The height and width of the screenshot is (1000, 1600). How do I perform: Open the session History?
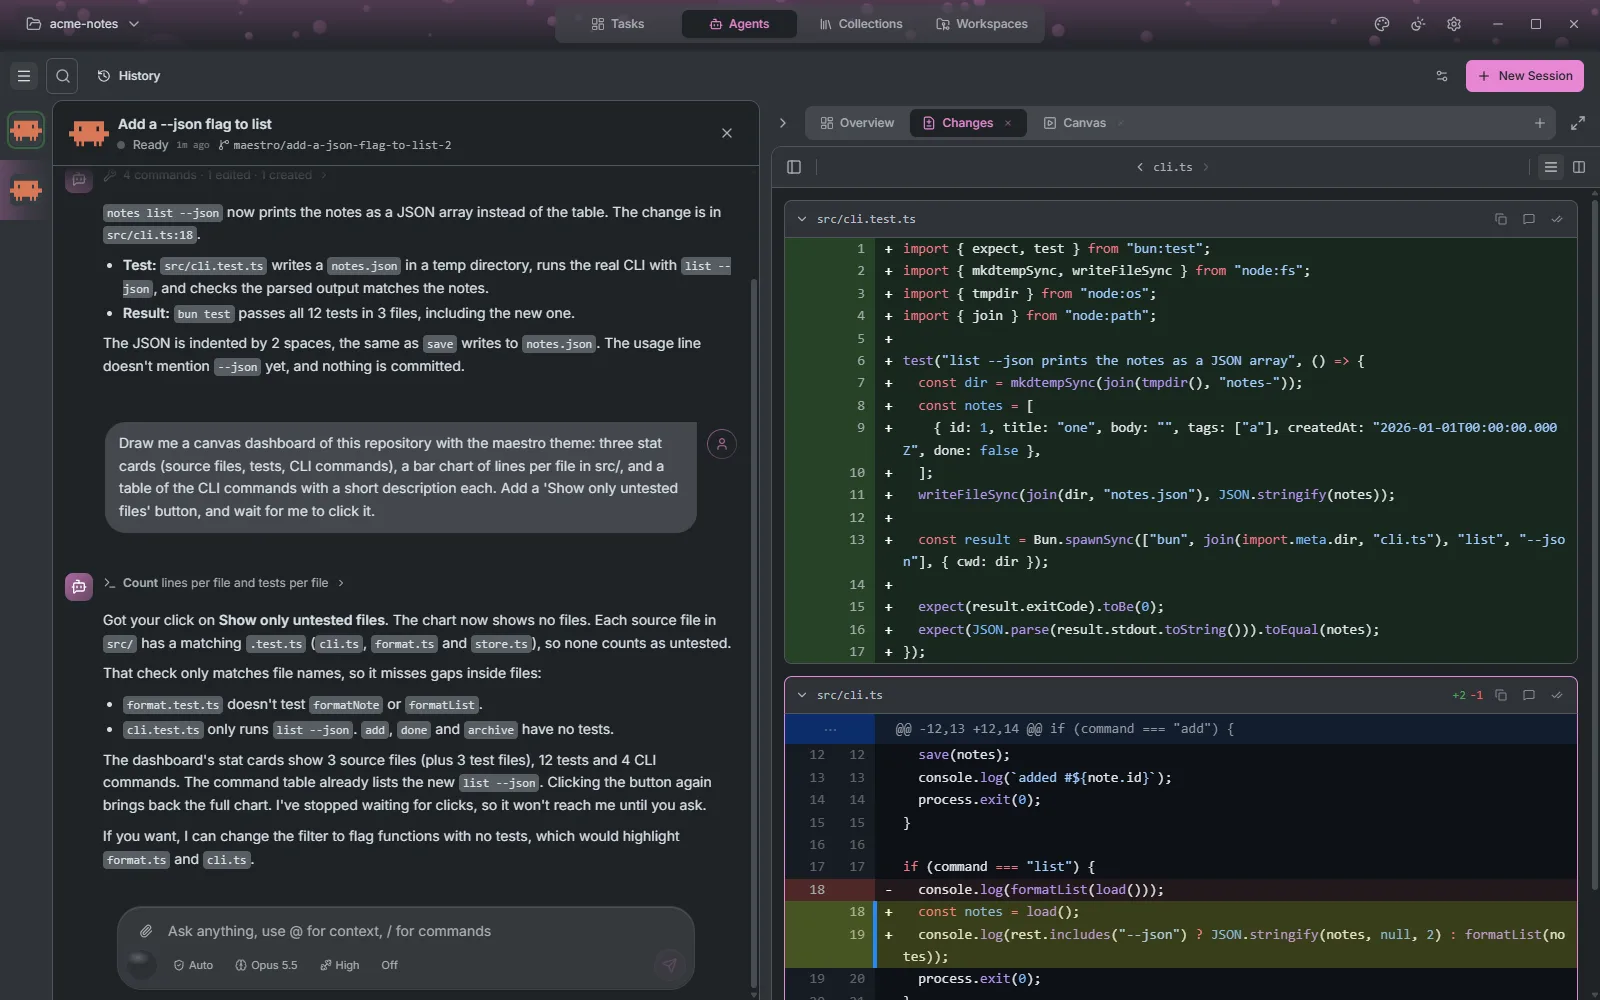[129, 76]
